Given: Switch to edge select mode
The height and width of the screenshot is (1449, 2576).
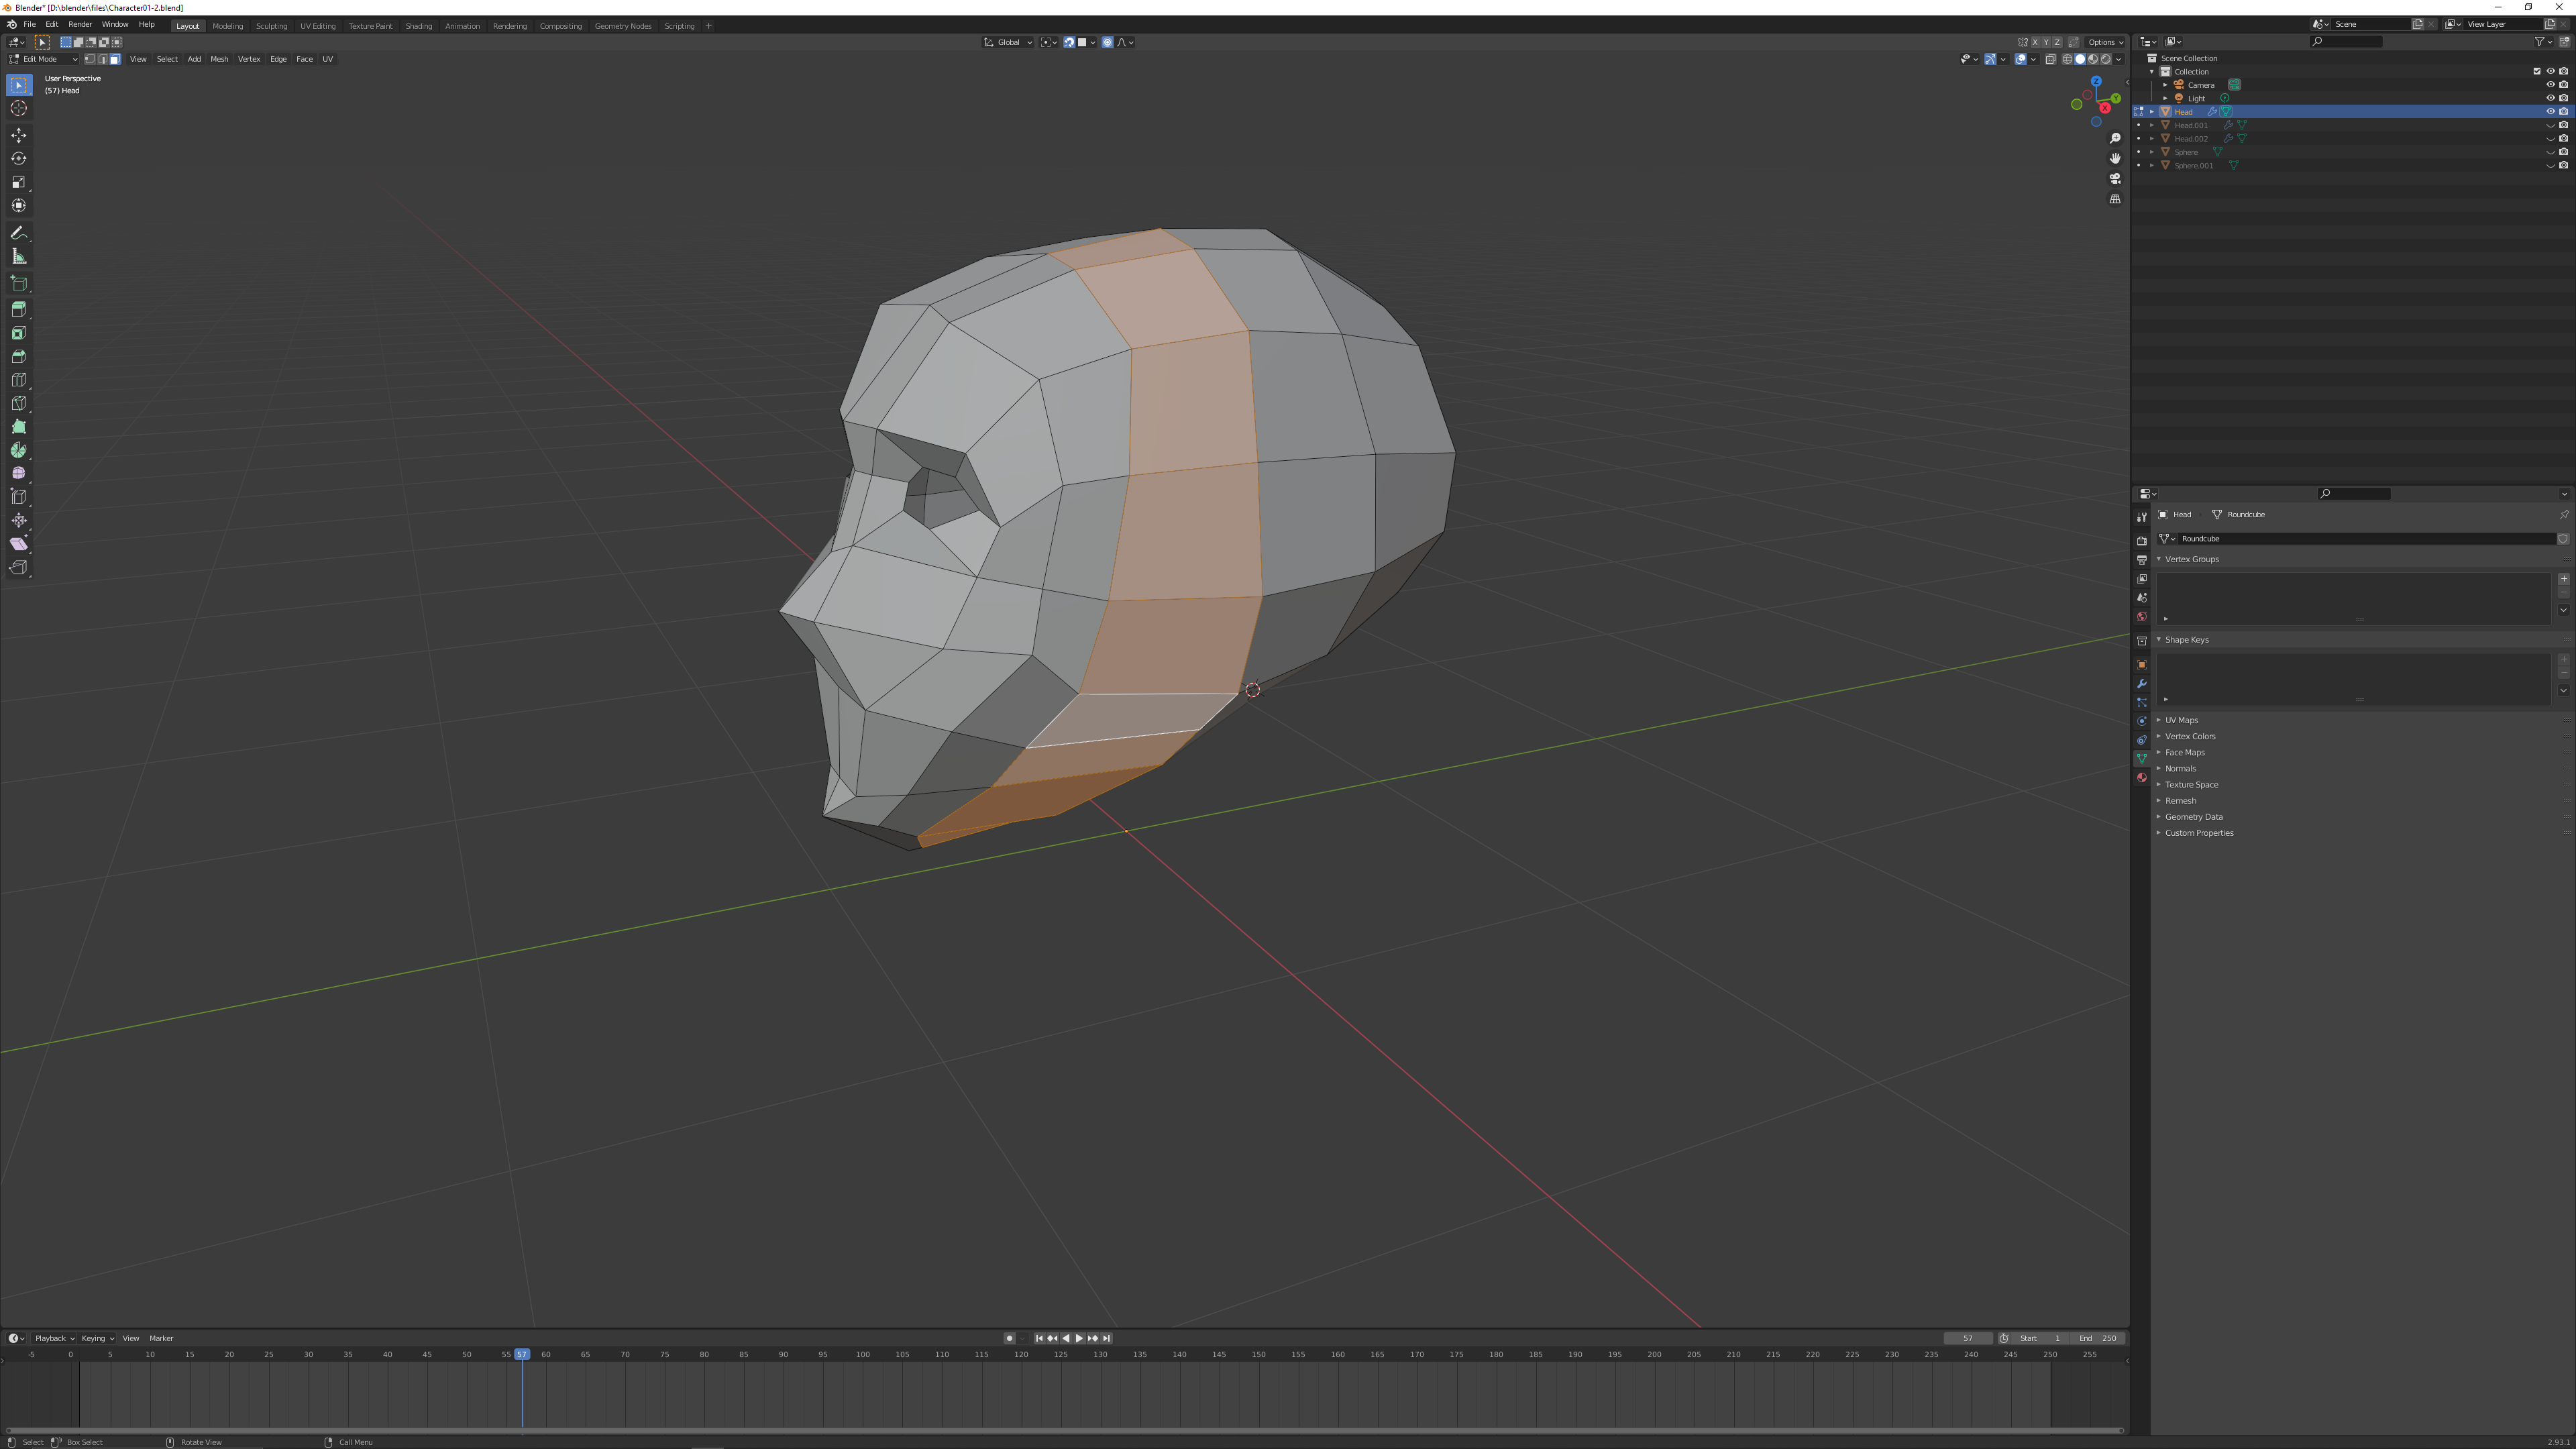Looking at the screenshot, I should (102, 59).
